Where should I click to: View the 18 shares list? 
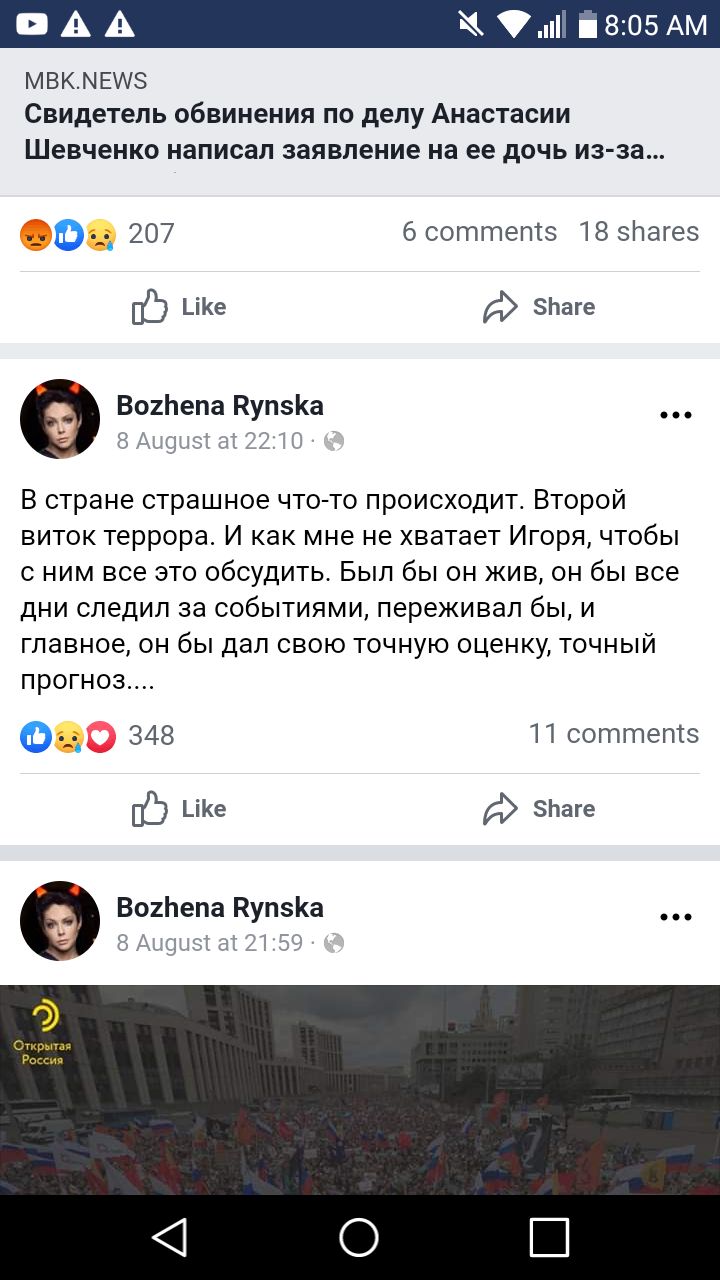coord(638,232)
